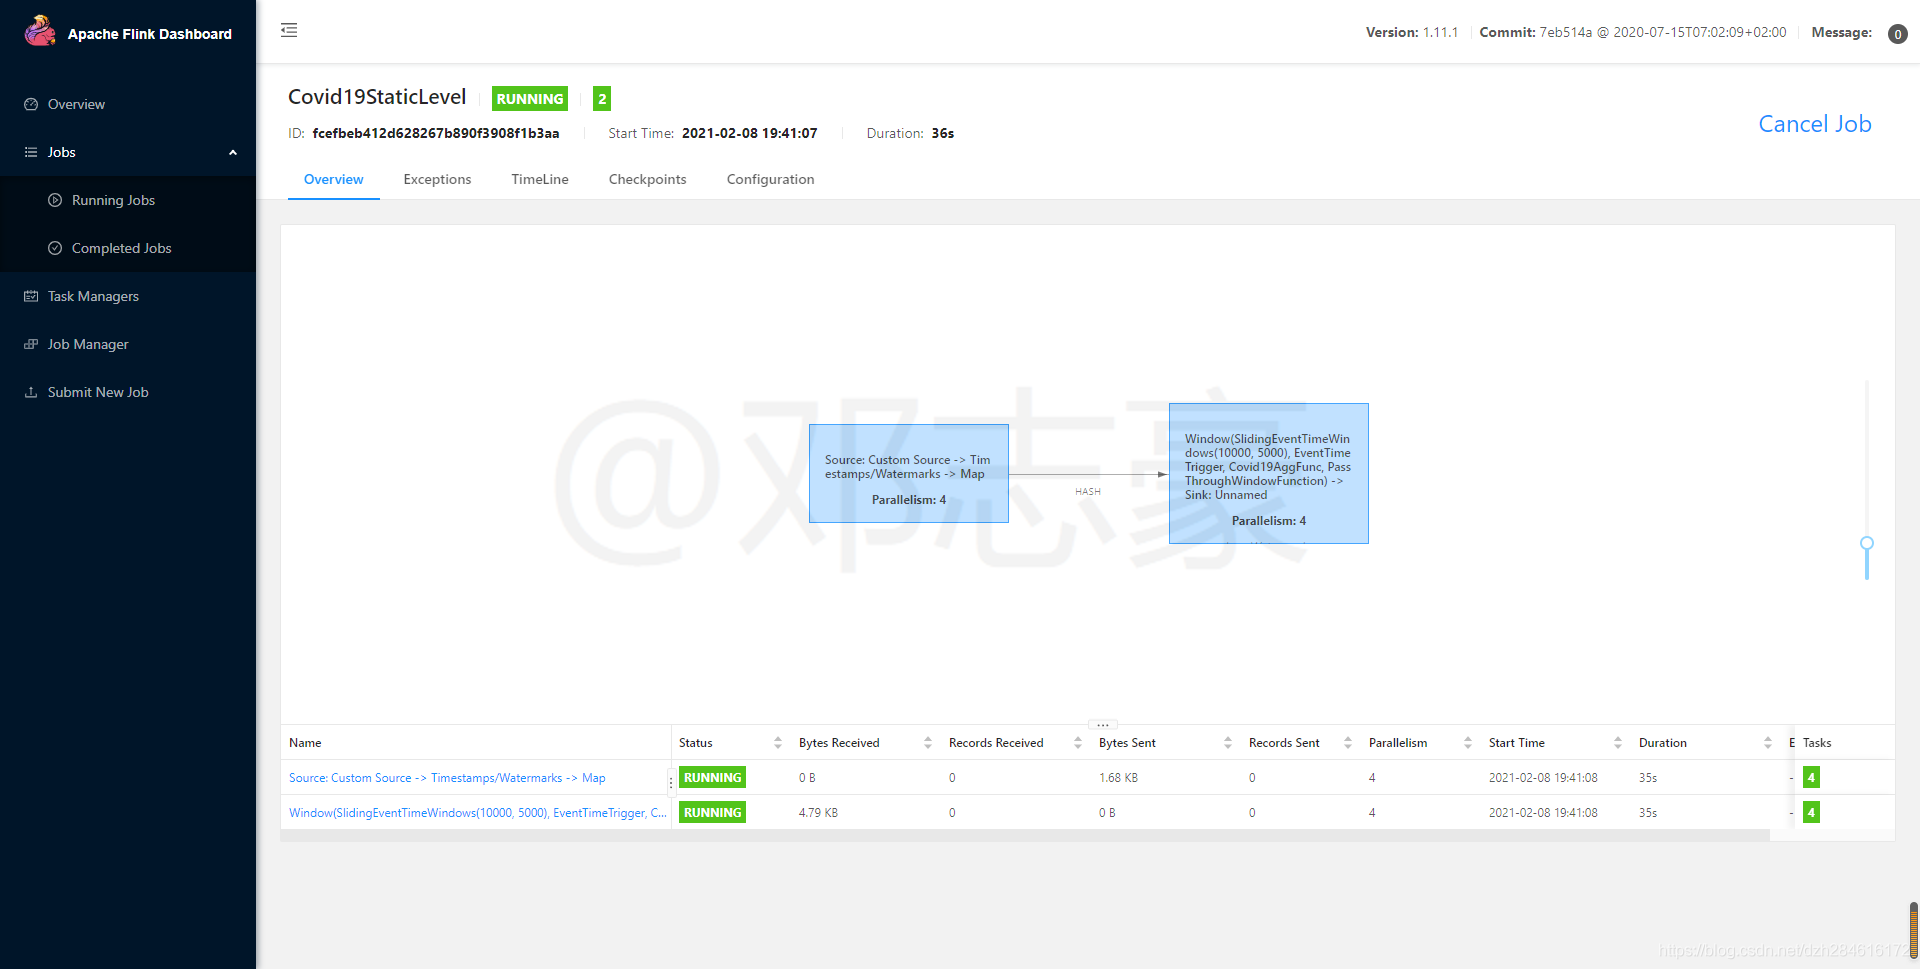Click the Job Manager build icon
This screenshot has height=969, width=1920.
31,344
